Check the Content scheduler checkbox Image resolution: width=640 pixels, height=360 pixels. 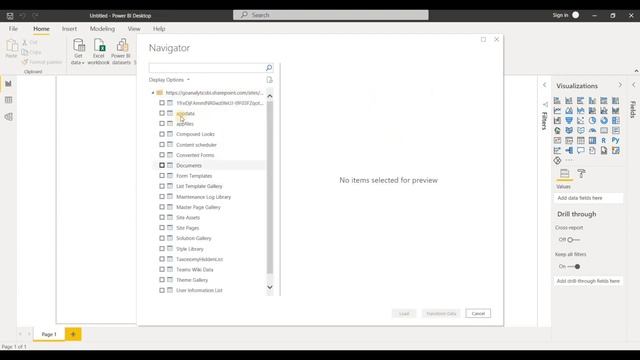pyautogui.click(x=162, y=144)
